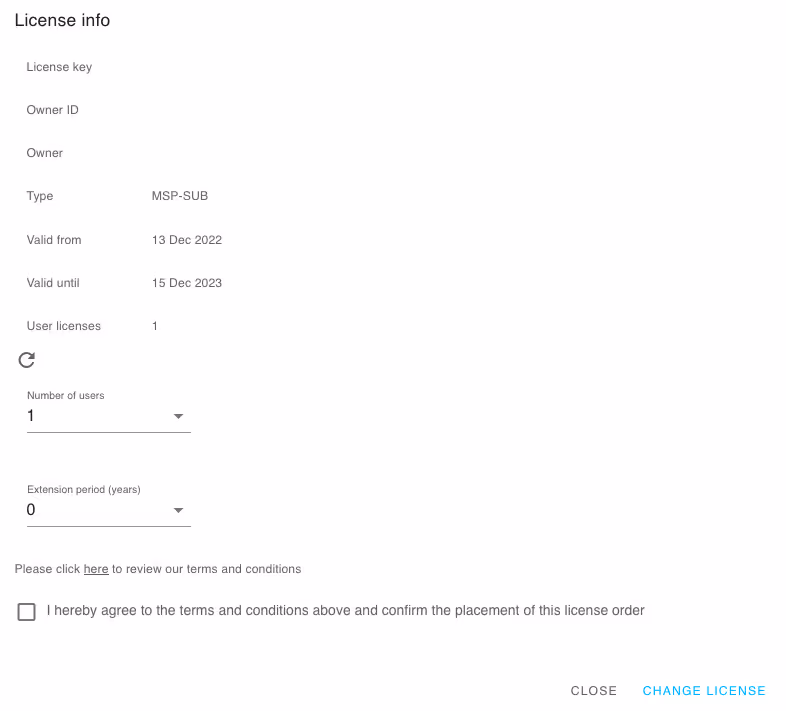Click the 'I hereby agree' label text

coord(345,610)
